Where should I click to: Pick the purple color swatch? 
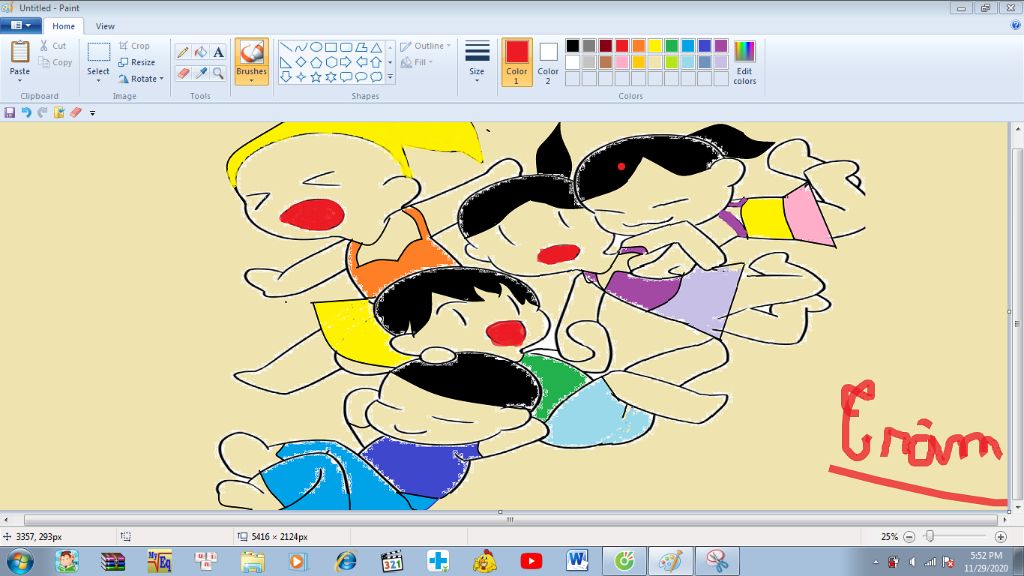[x=721, y=45]
